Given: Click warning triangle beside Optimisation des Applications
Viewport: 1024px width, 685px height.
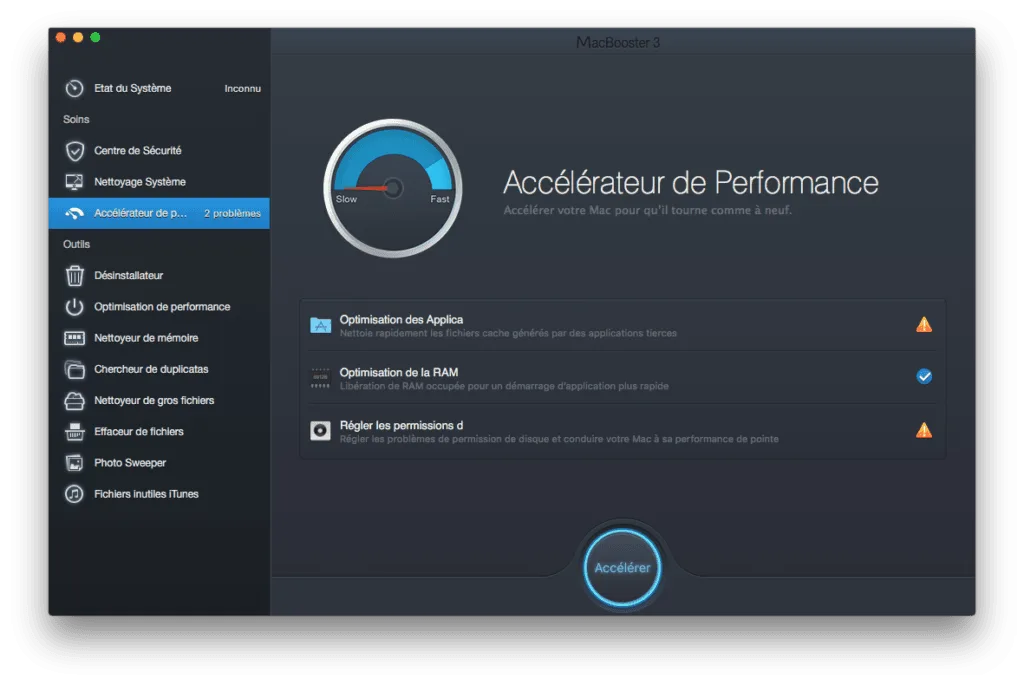Looking at the screenshot, I should click(x=922, y=323).
